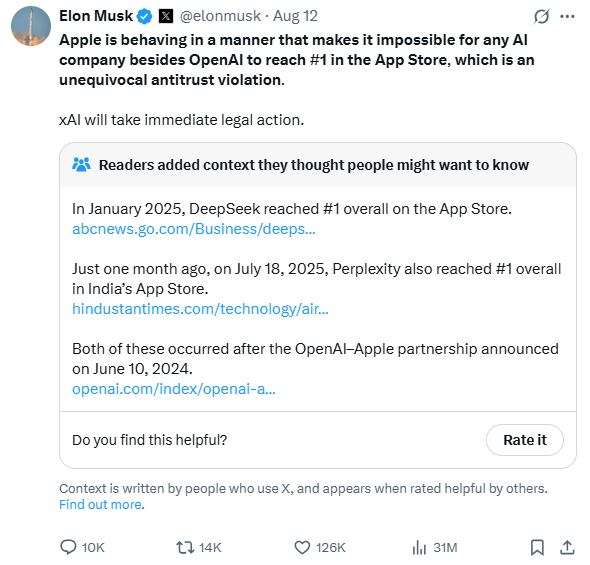
Task: Open the three-dot more options menu
Action: click(567, 17)
